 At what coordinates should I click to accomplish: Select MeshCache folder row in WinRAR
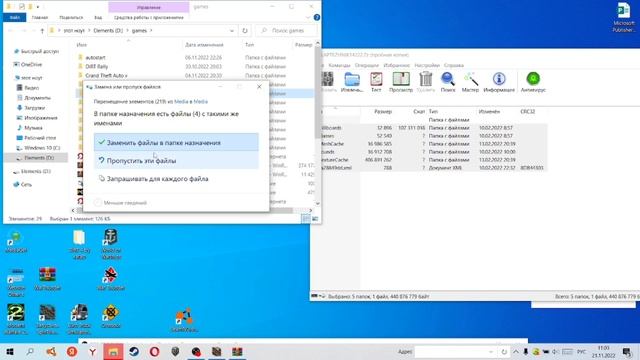coord(433,144)
